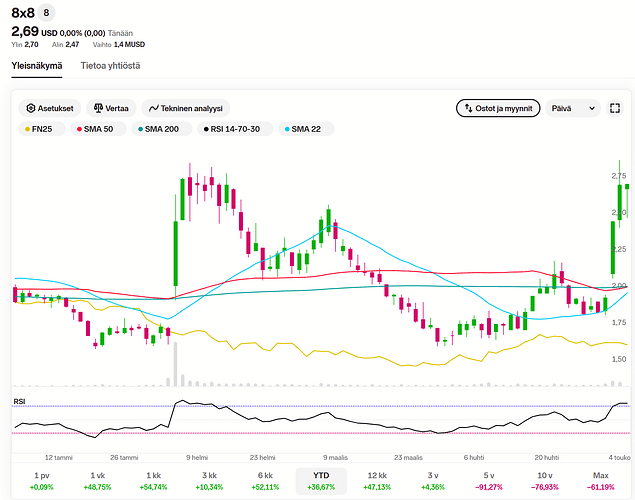Select the 1 pv time range
635x500 pixels.
(42, 481)
